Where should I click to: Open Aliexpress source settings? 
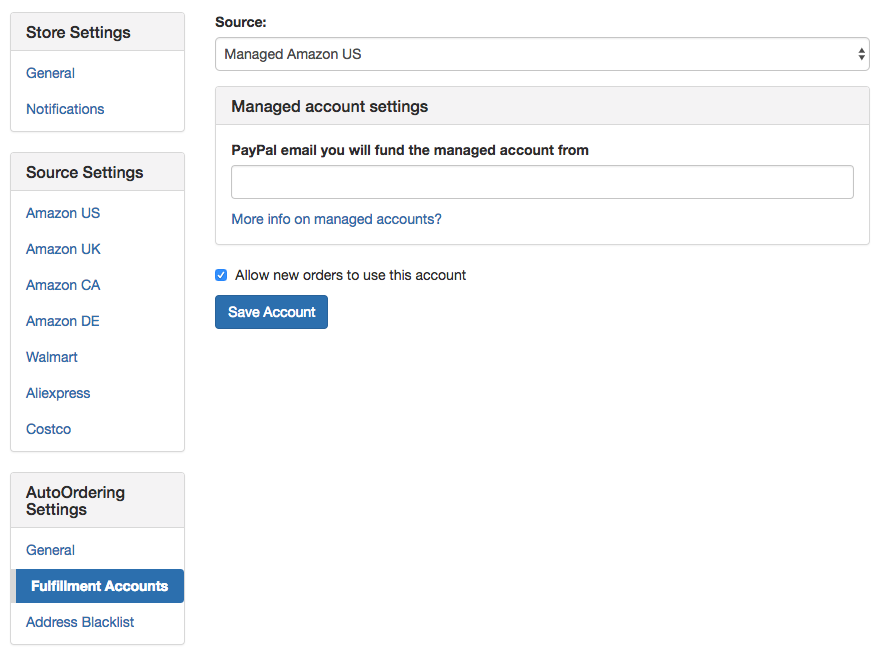58,393
